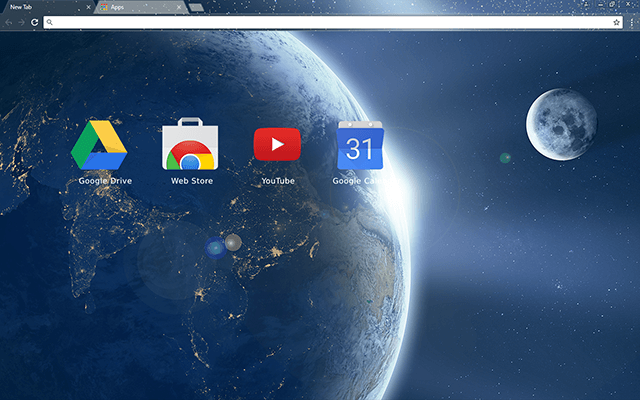
Task: Open the Chrome three-dot menu
Action: coord(631,21)
